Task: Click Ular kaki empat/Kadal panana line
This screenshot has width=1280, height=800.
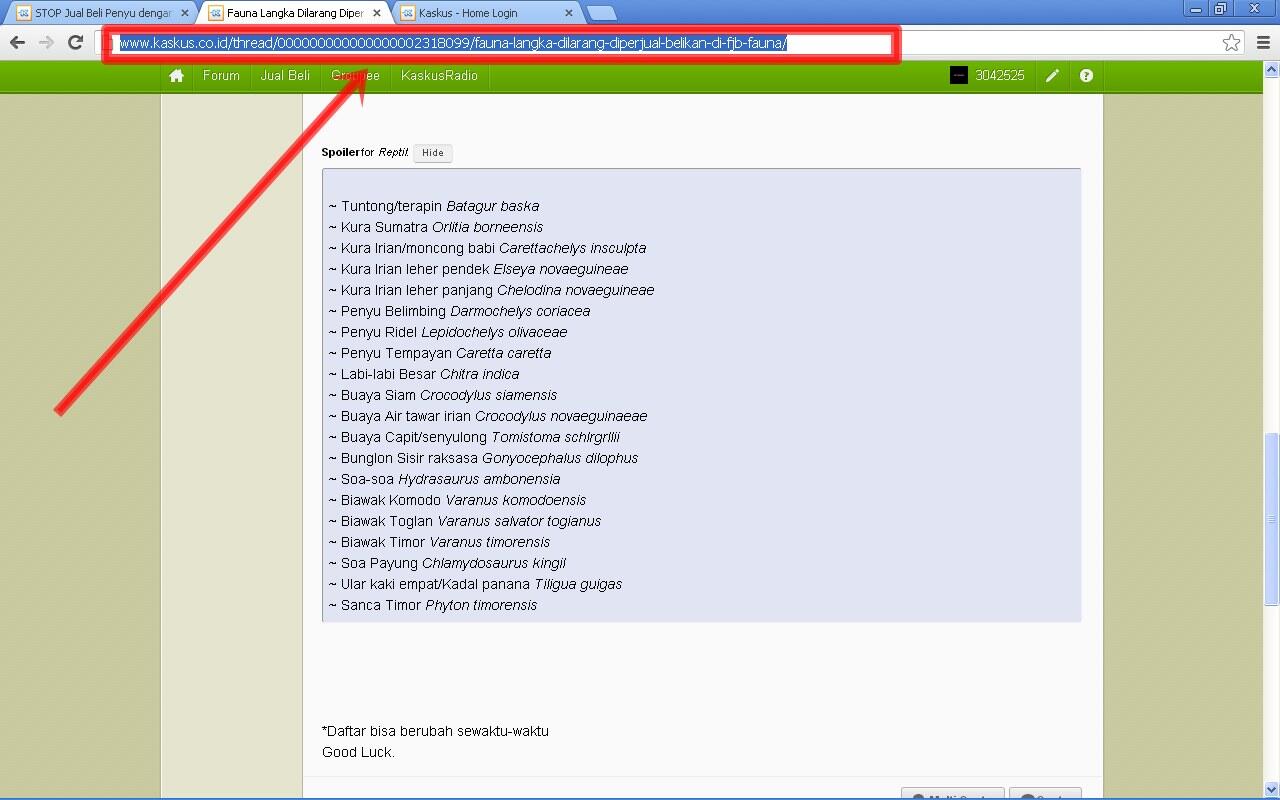Action: point(475,584)
